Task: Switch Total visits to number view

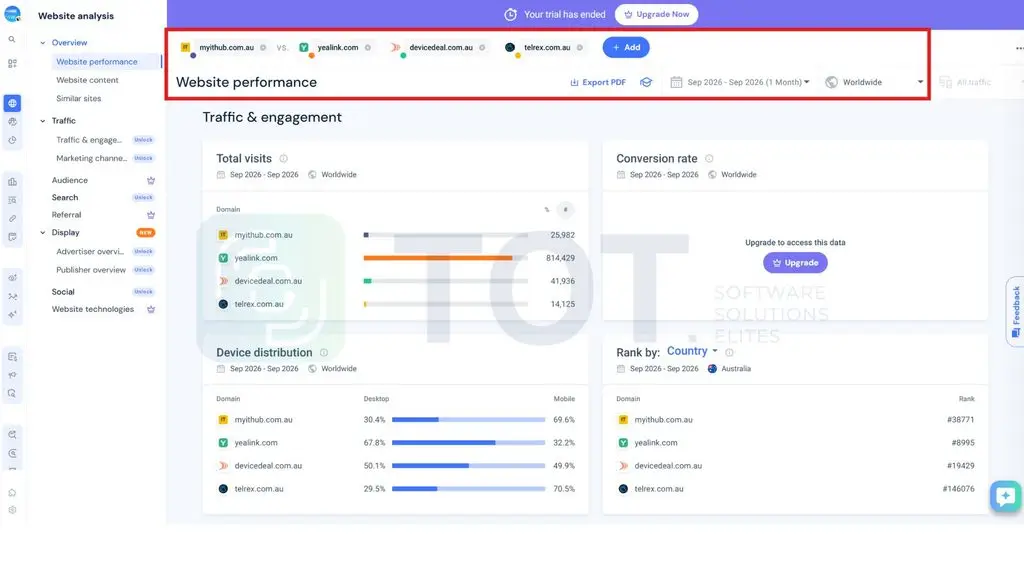Action: (566, 210)
